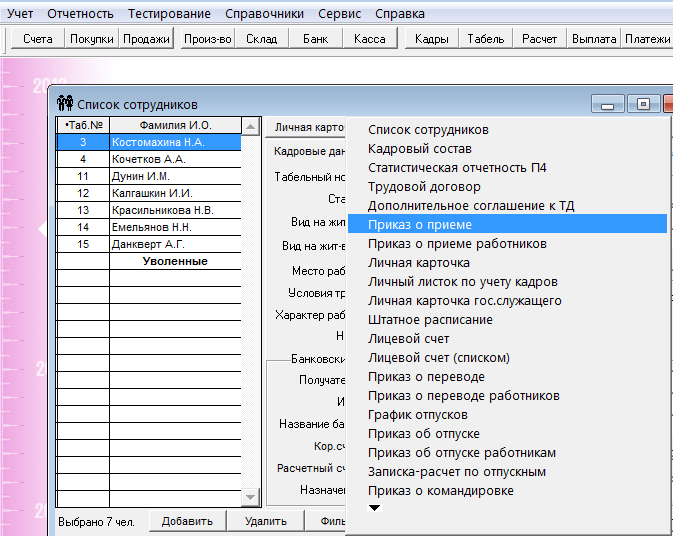The image size is (673, 536).
Task: Open the Банк section
Action: 315,39
